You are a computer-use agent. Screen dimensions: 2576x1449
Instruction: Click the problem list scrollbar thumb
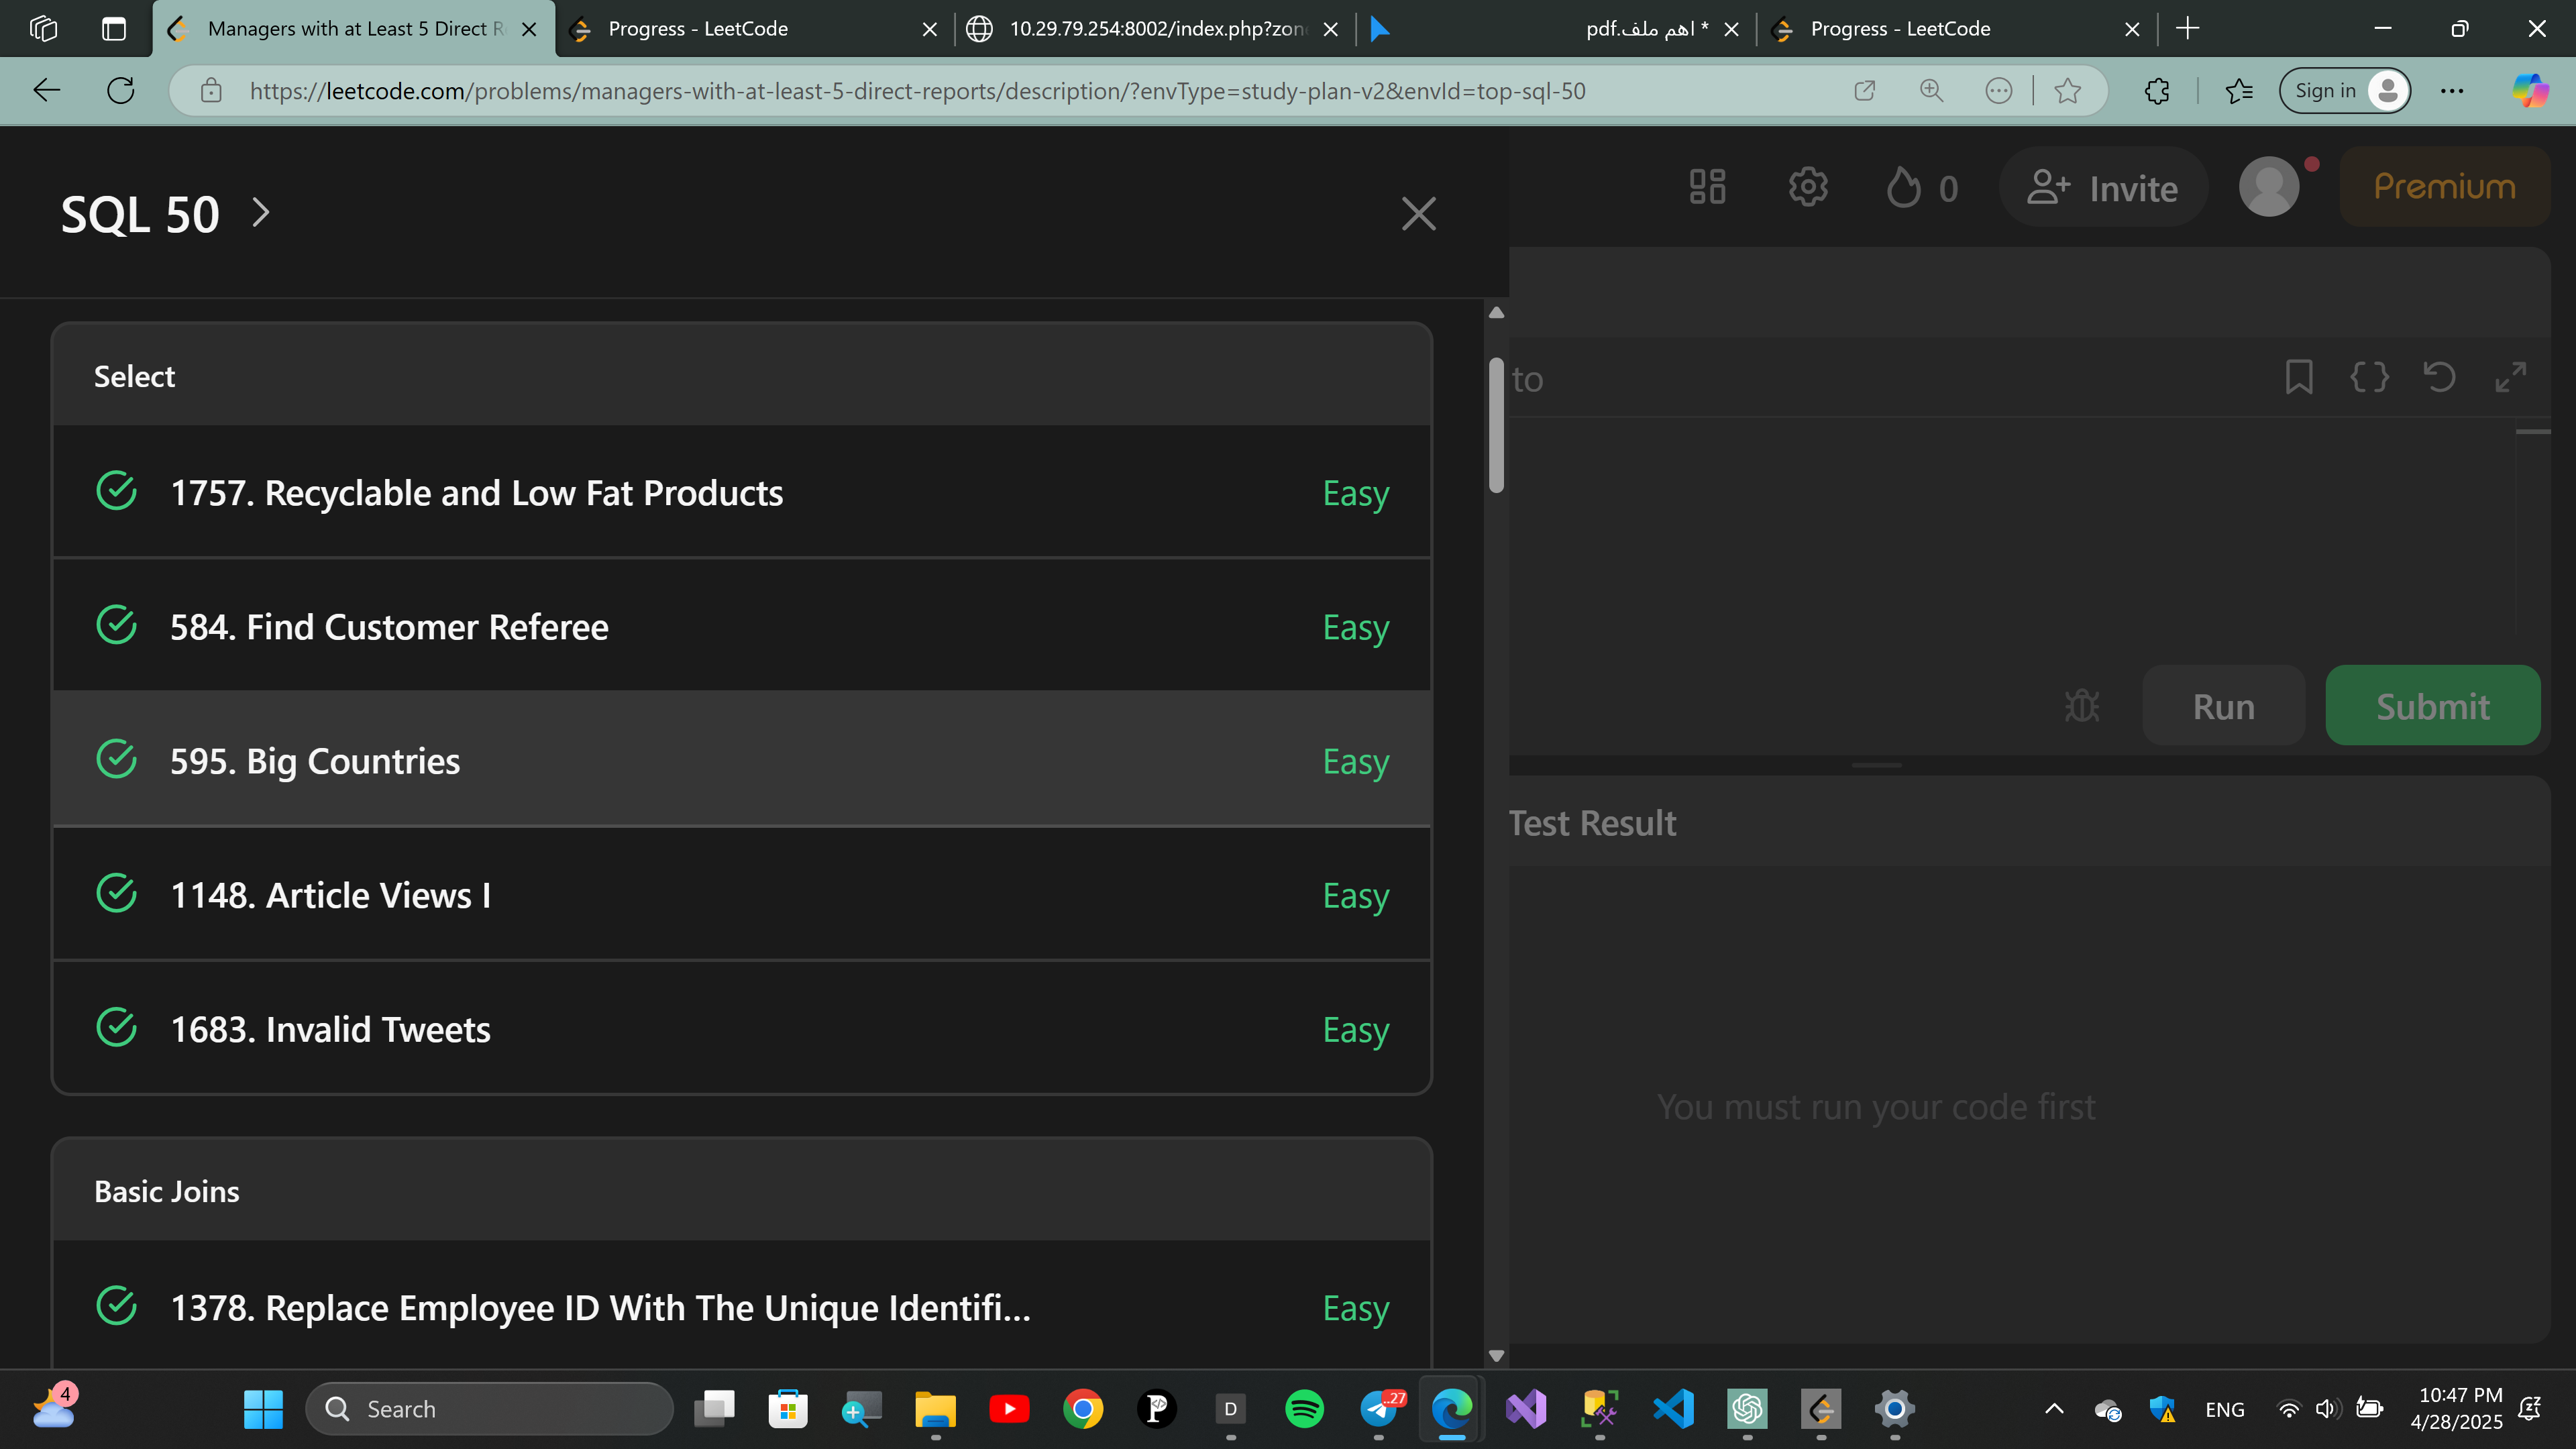[1496, 425]
